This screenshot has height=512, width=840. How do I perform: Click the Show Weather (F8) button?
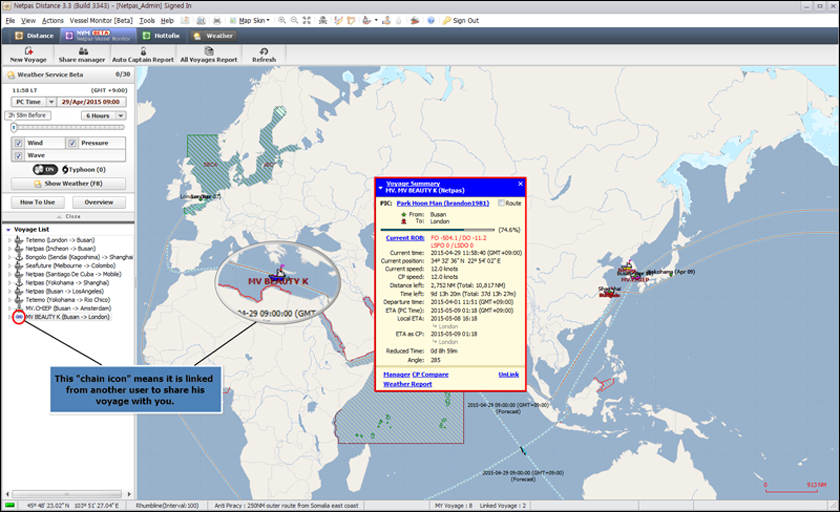pyautogui.click(x=69, y=184)
